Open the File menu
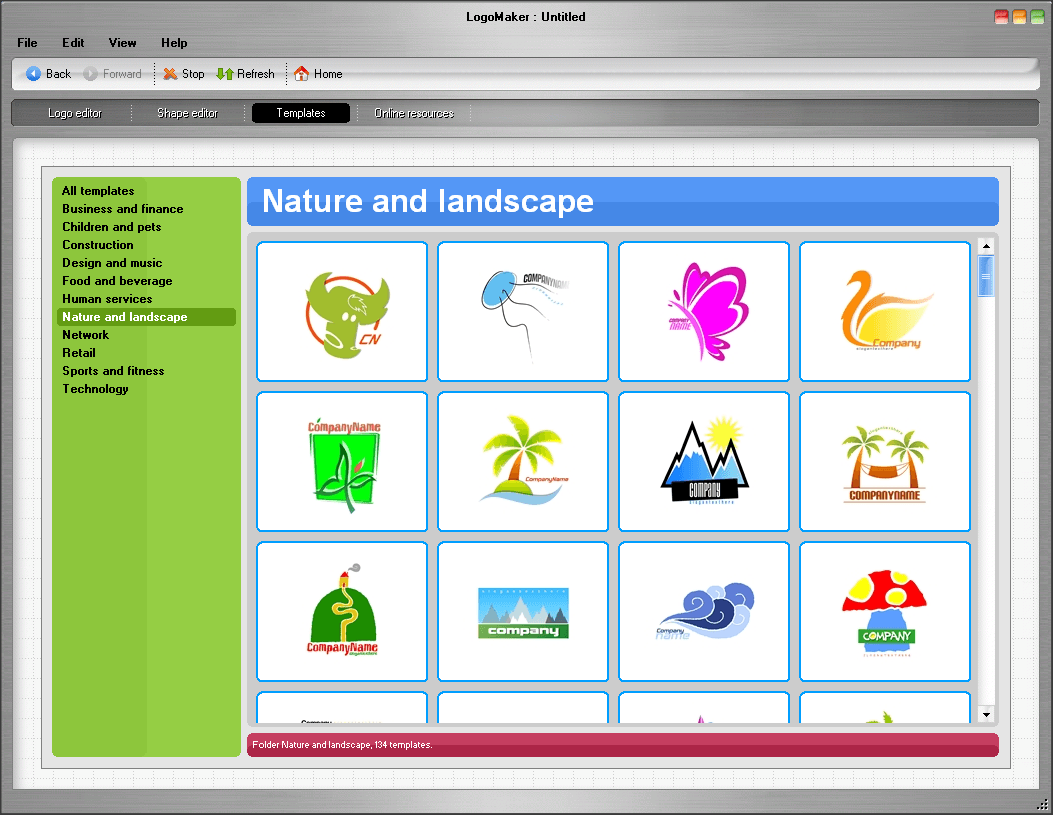Screen dimensions: 1053x815 [x=26, y=43]
